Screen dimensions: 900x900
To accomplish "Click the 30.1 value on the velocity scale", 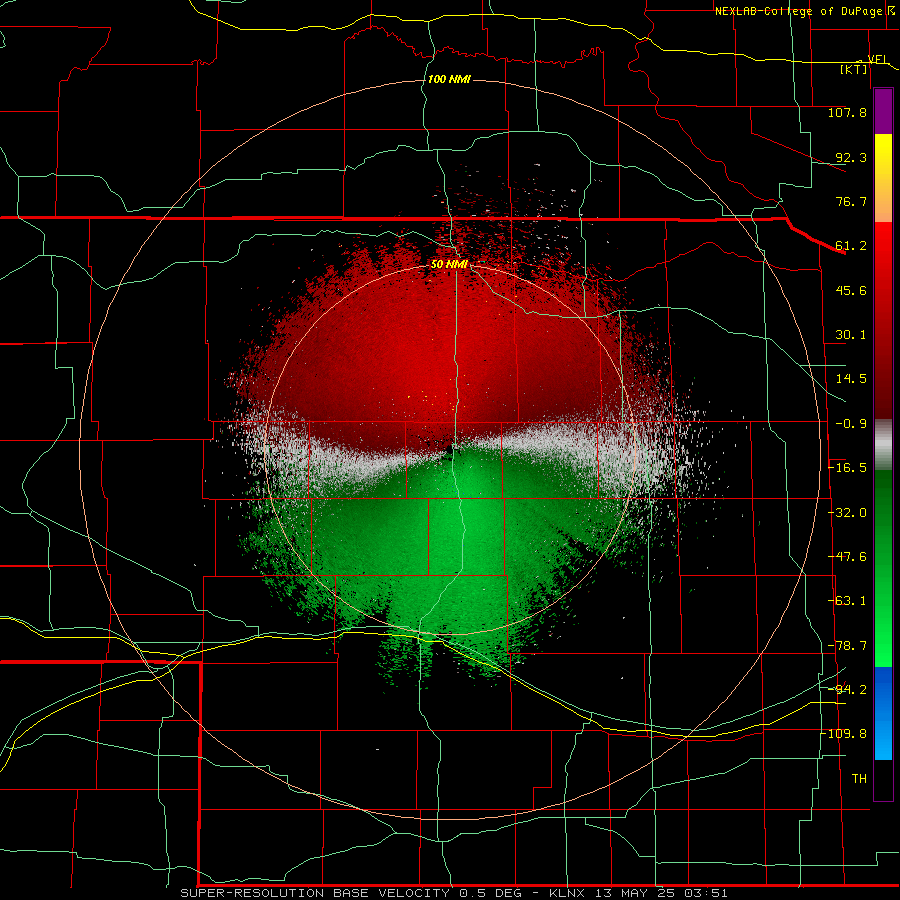I will 851,335.
